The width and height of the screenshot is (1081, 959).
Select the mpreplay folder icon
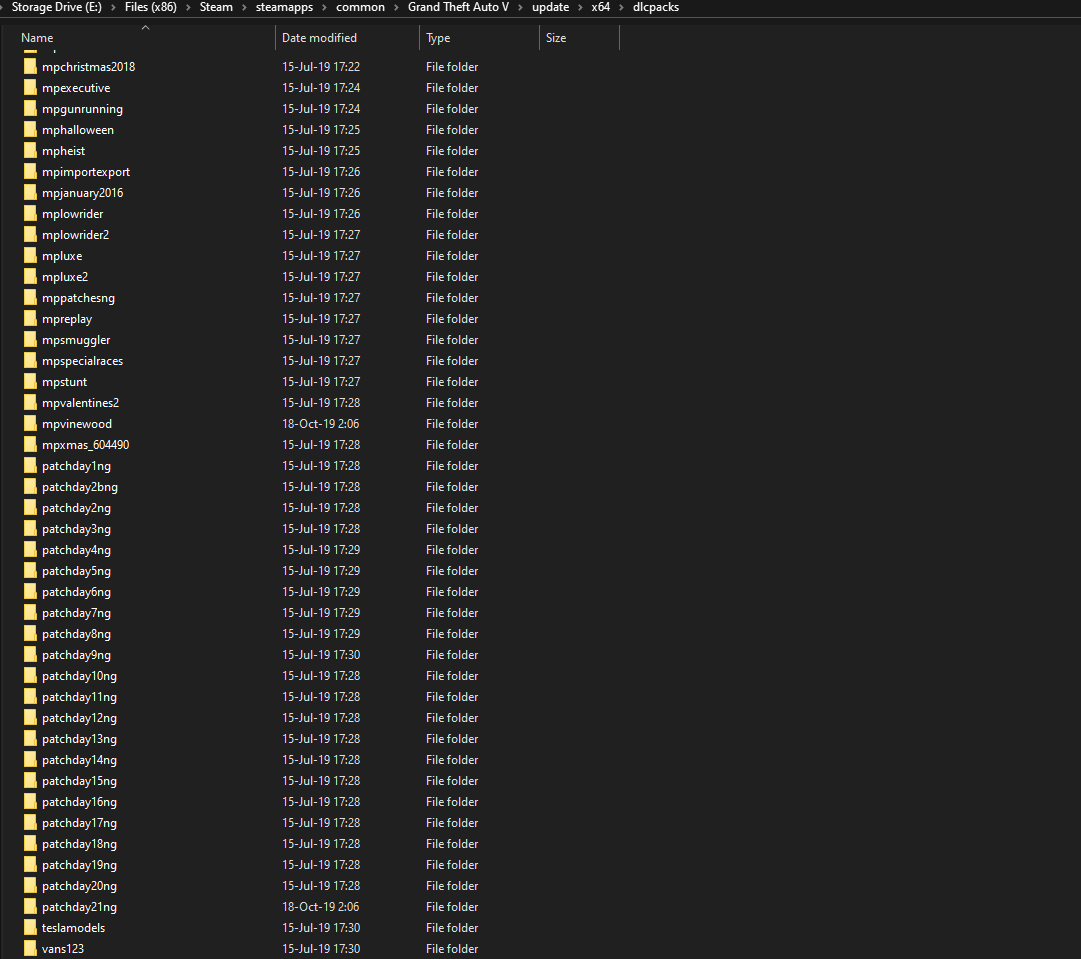30,319
